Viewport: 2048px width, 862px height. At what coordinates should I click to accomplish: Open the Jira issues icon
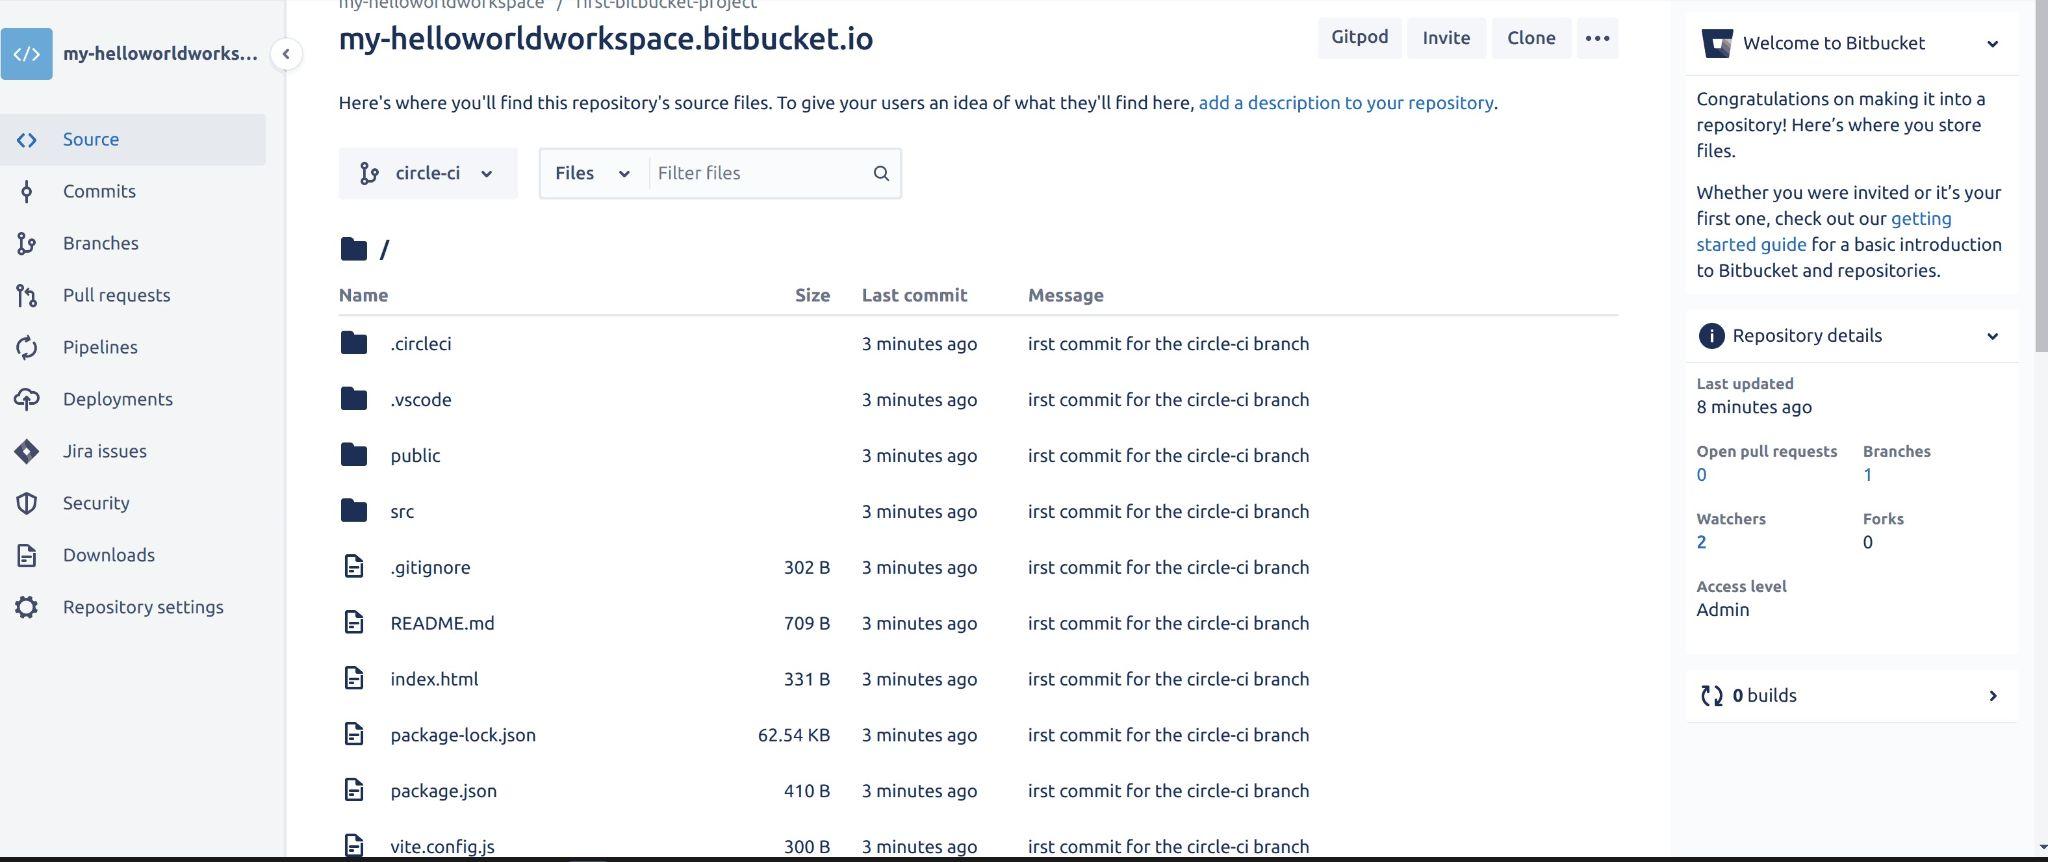point(27,451)
